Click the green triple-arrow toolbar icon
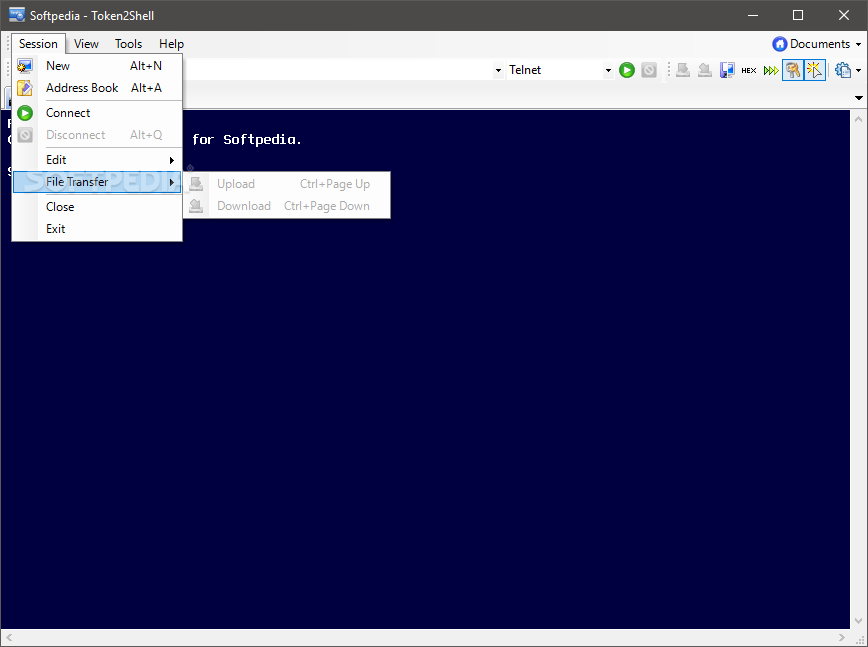Image resolution: width=868 pixels, height=647 pixels. pos(771,70)
